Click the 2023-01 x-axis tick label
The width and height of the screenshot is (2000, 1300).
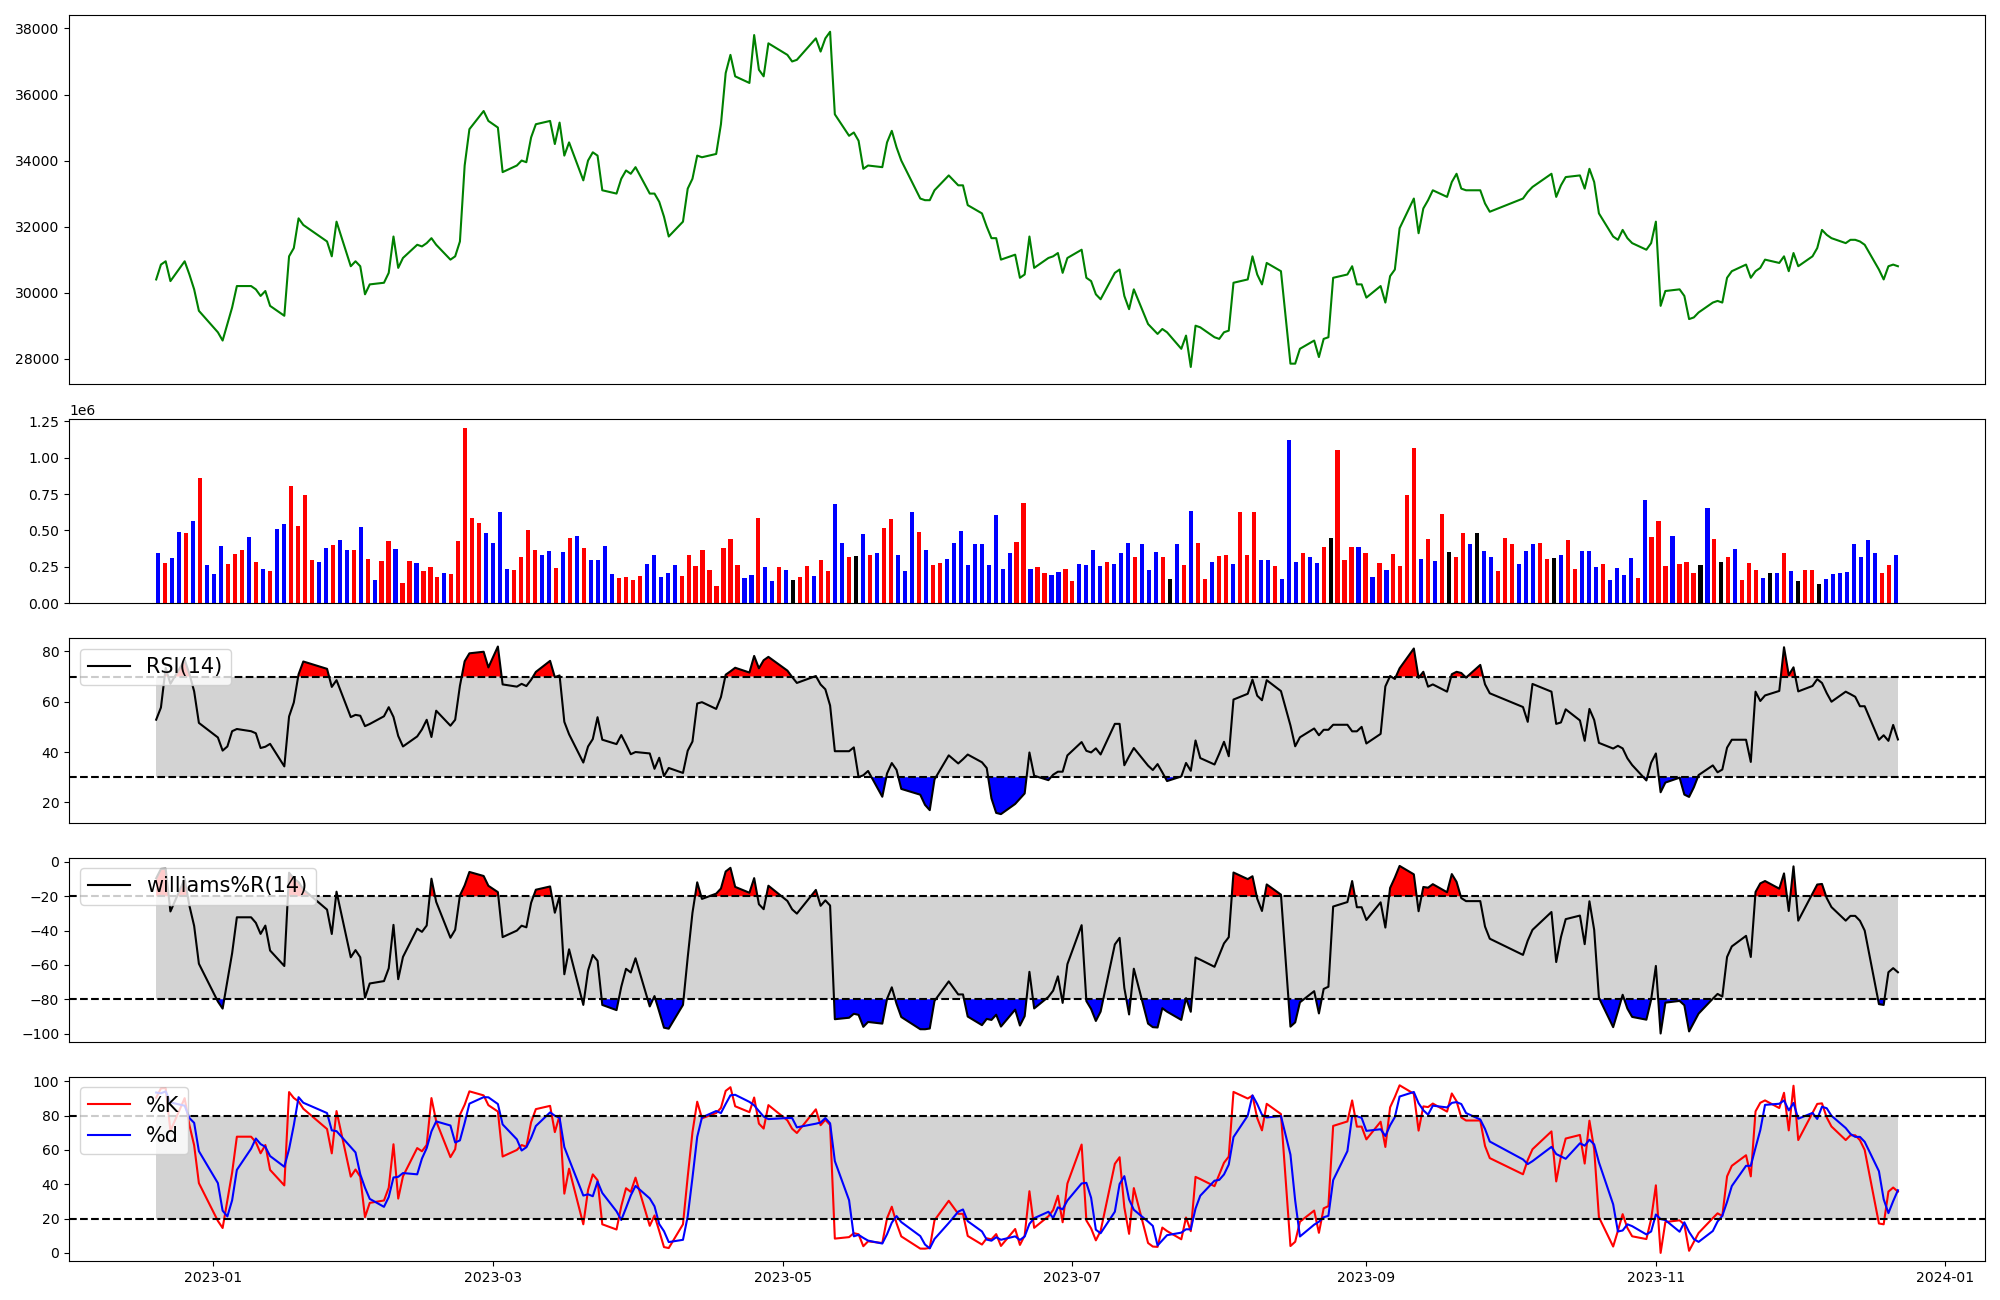click(213, 1277)
